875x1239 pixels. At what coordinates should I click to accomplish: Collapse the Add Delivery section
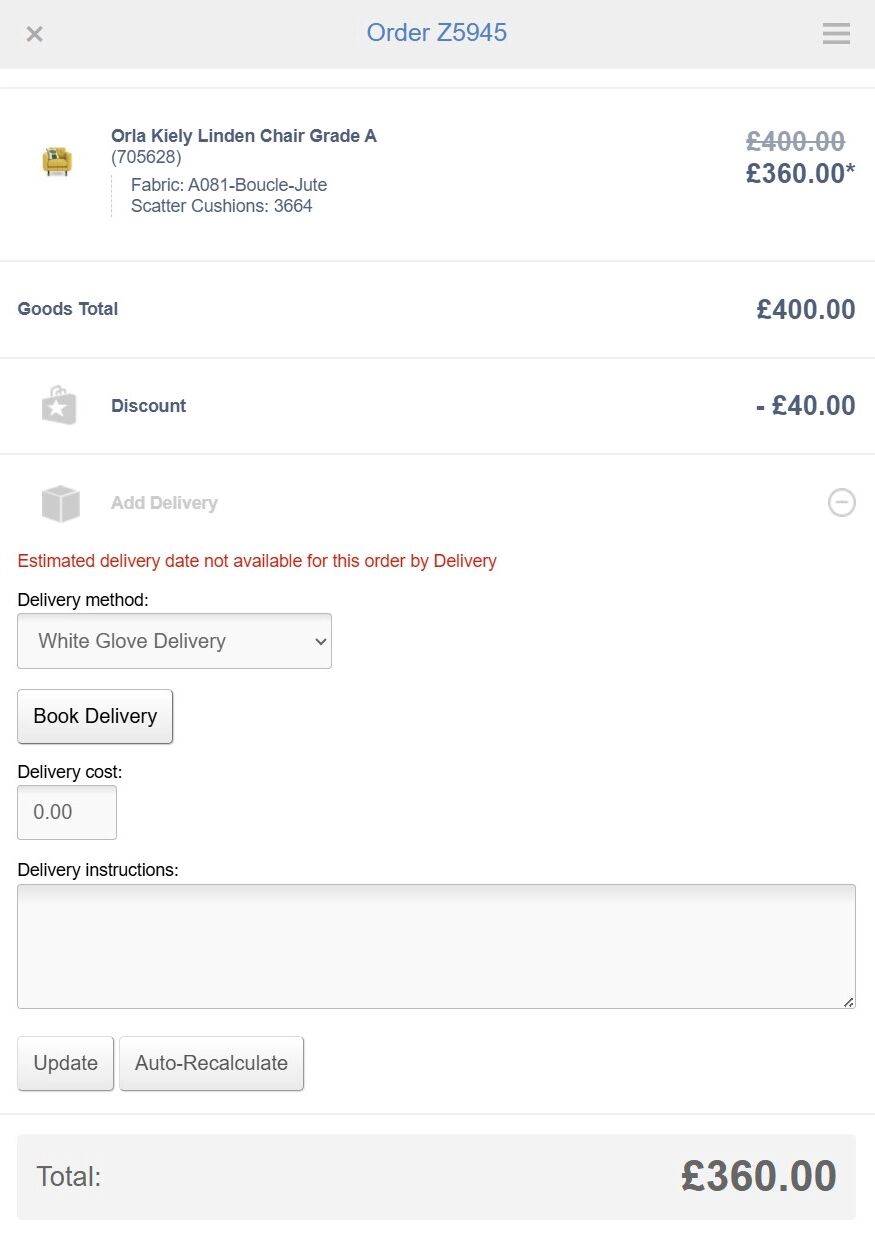842,502
